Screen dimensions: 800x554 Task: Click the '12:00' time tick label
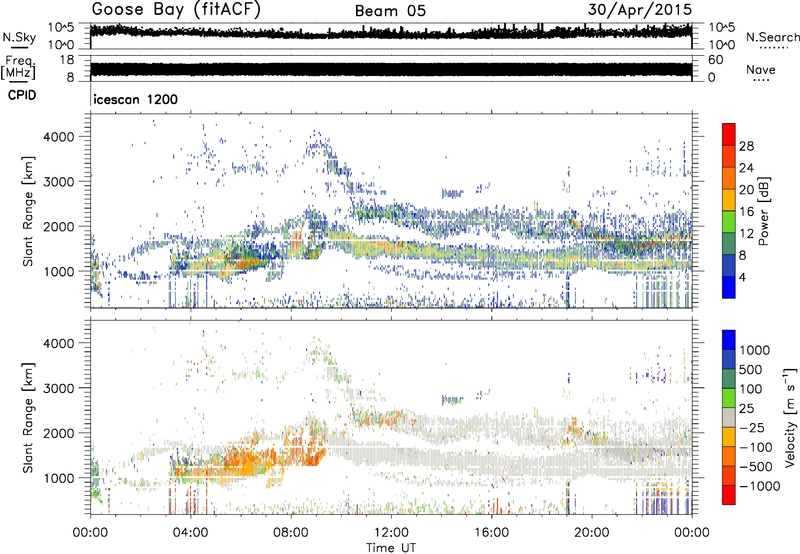(391, 533)
